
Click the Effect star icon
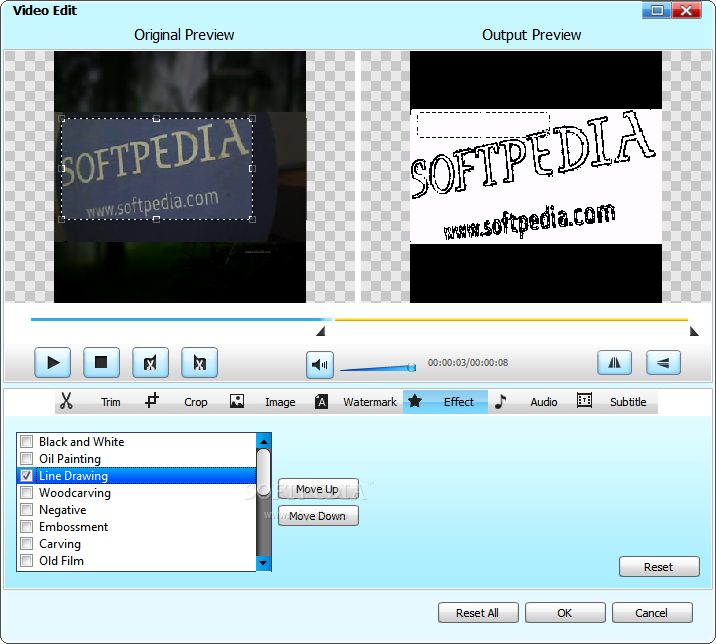coord(415,401)
